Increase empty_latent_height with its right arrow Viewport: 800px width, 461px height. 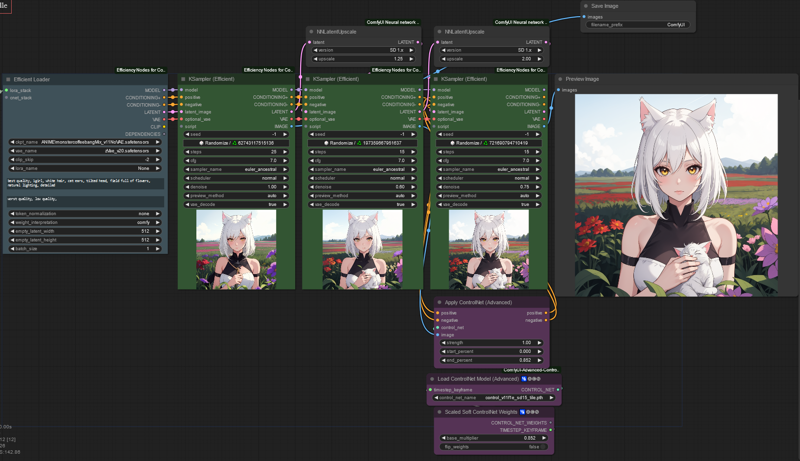click(158, 240)
